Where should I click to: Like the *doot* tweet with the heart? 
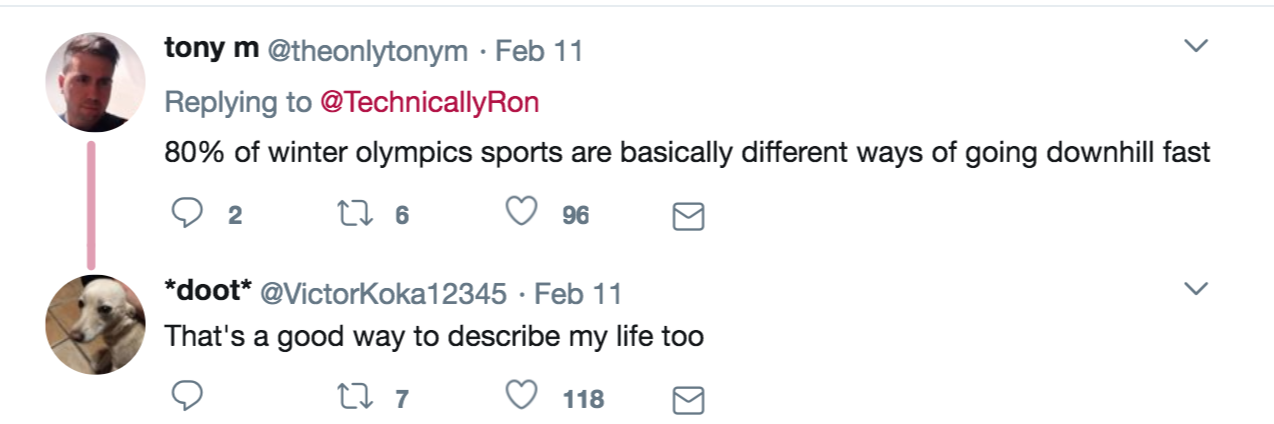point(522,398)
